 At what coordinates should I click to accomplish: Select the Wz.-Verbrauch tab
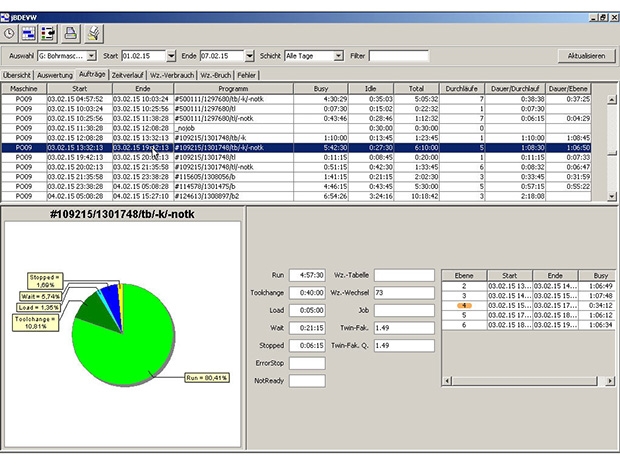(x=173, y=75)
